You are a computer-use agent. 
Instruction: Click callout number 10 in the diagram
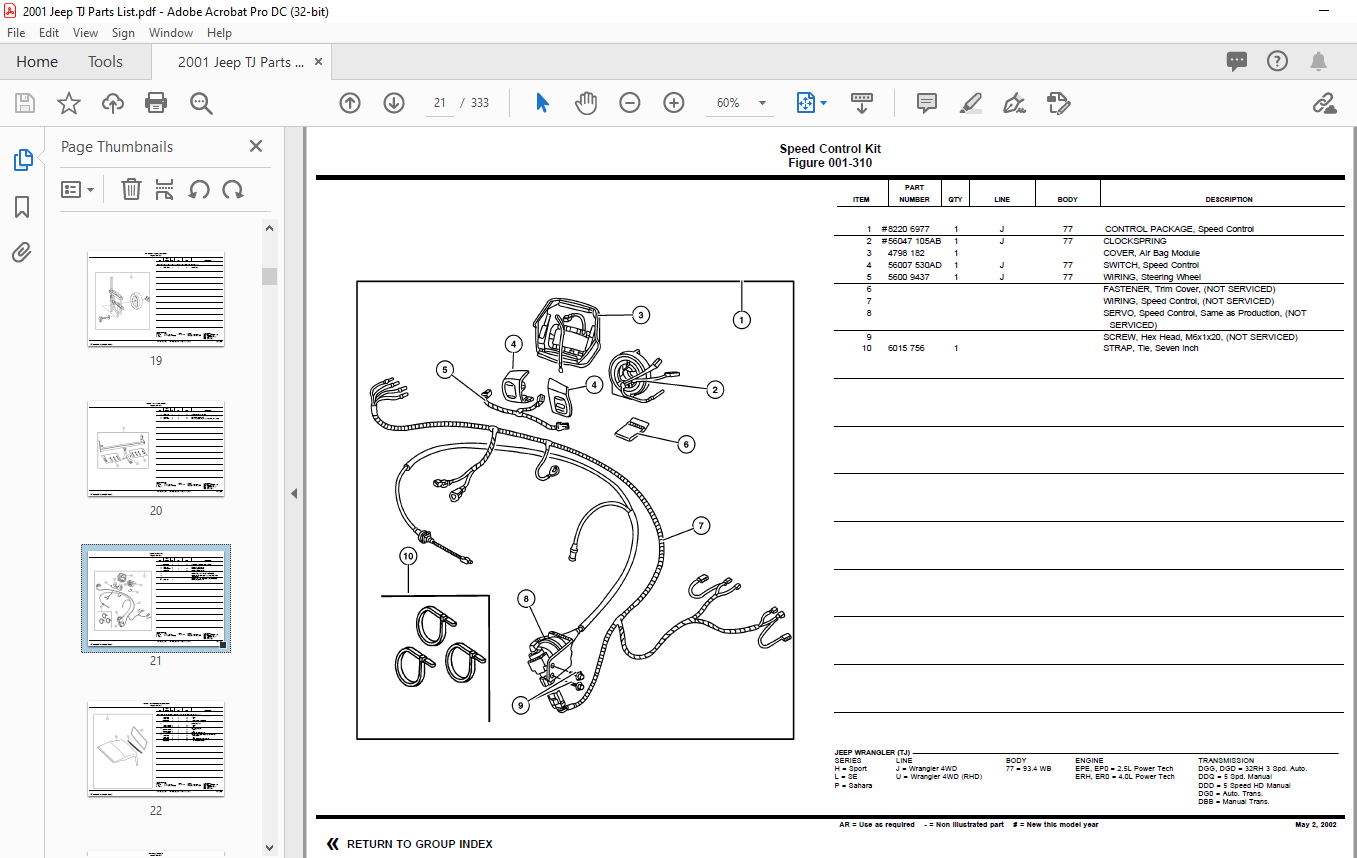[x=408, y=555]
